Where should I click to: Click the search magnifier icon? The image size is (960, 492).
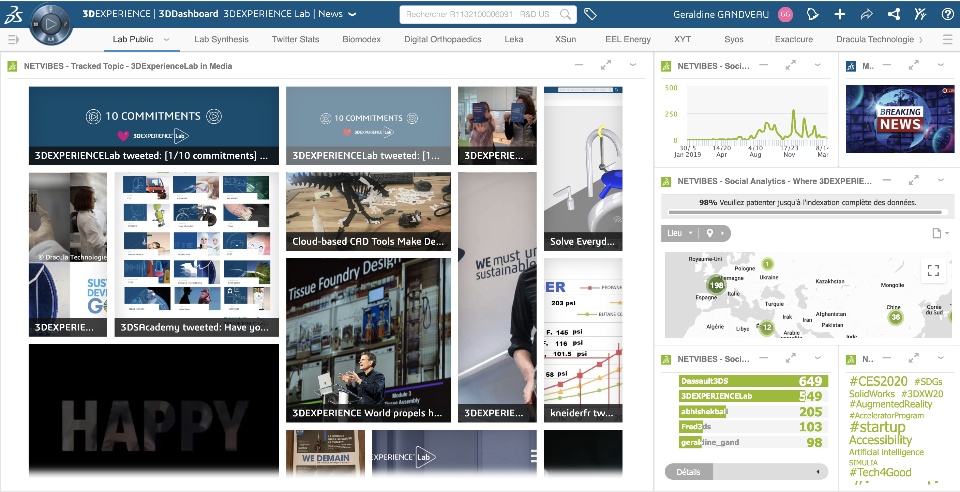click(566, 14)
